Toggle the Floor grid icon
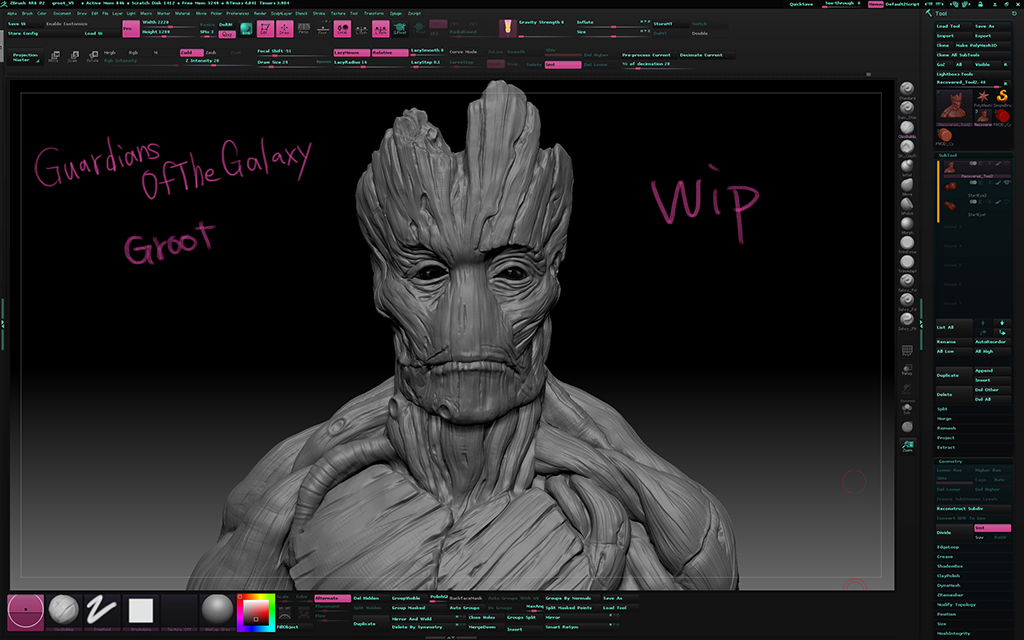Viewport: 1024px width, 640px height. (323, 28)
